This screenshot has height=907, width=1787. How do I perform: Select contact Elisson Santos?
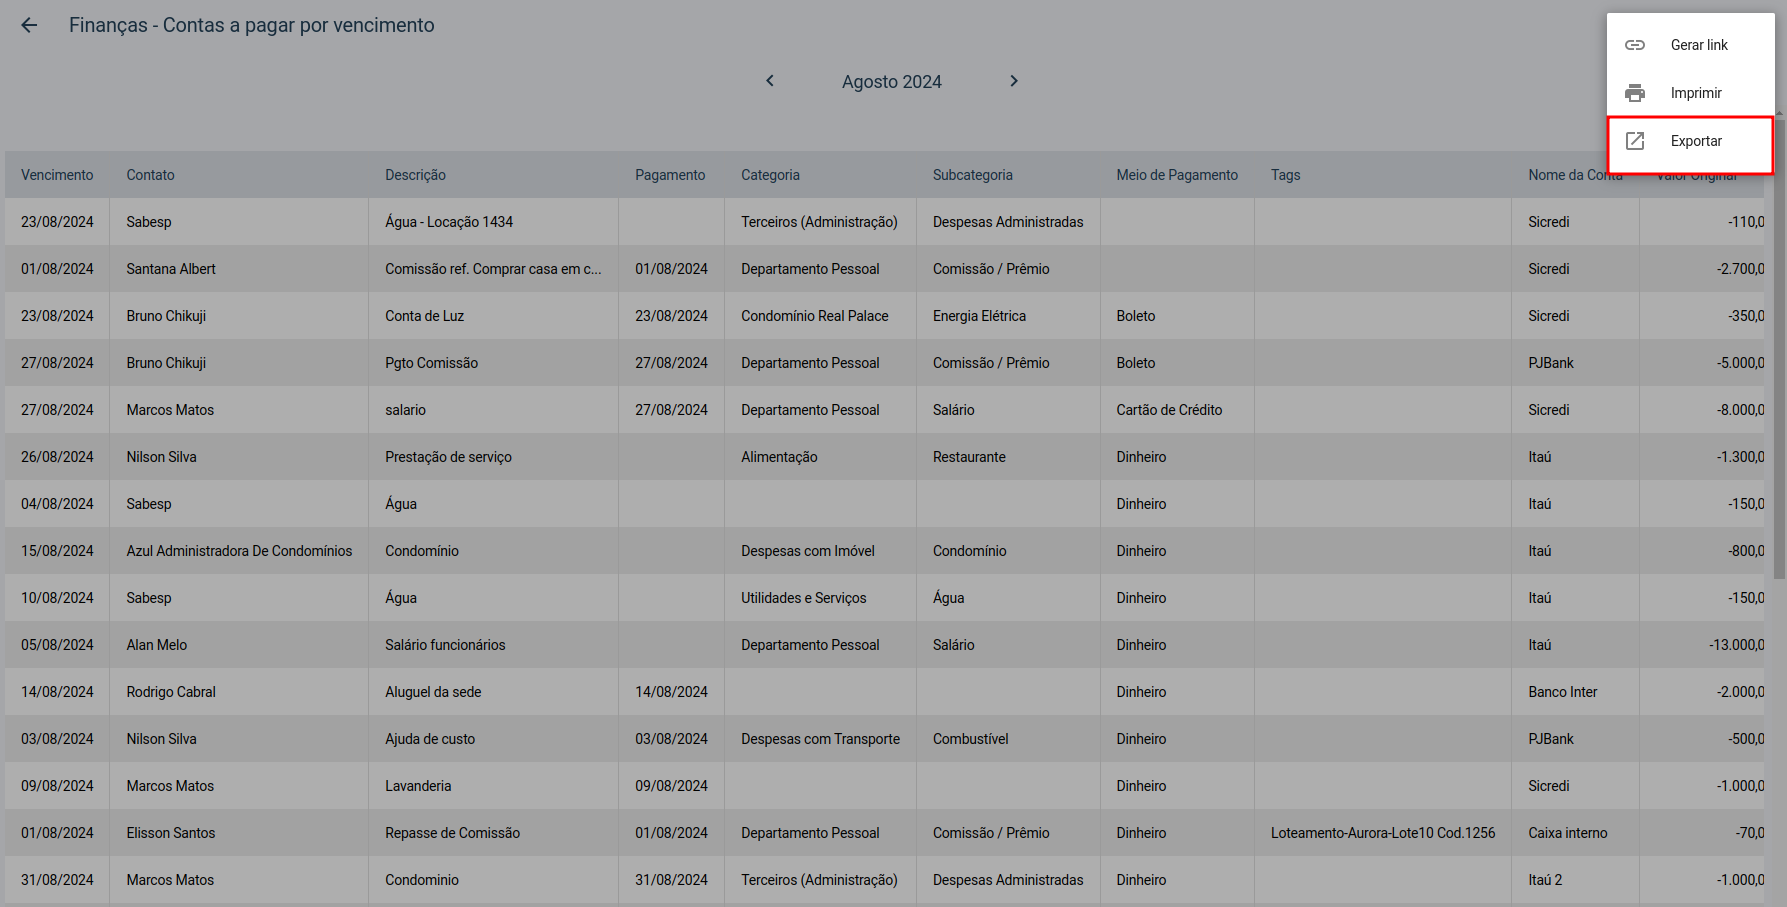pyautogui.click(x=170, y=833)
